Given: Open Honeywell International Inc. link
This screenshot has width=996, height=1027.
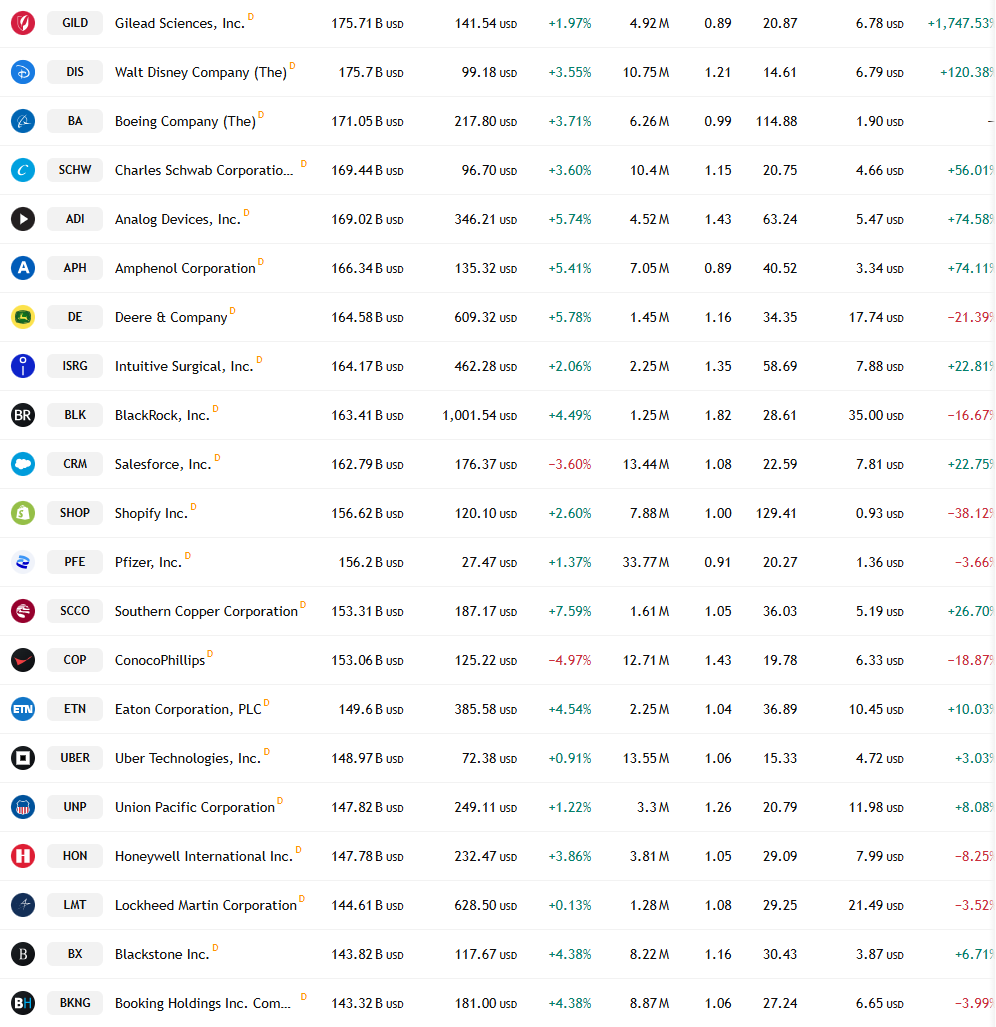Looking at the screenshot, I should coord(204,857).
